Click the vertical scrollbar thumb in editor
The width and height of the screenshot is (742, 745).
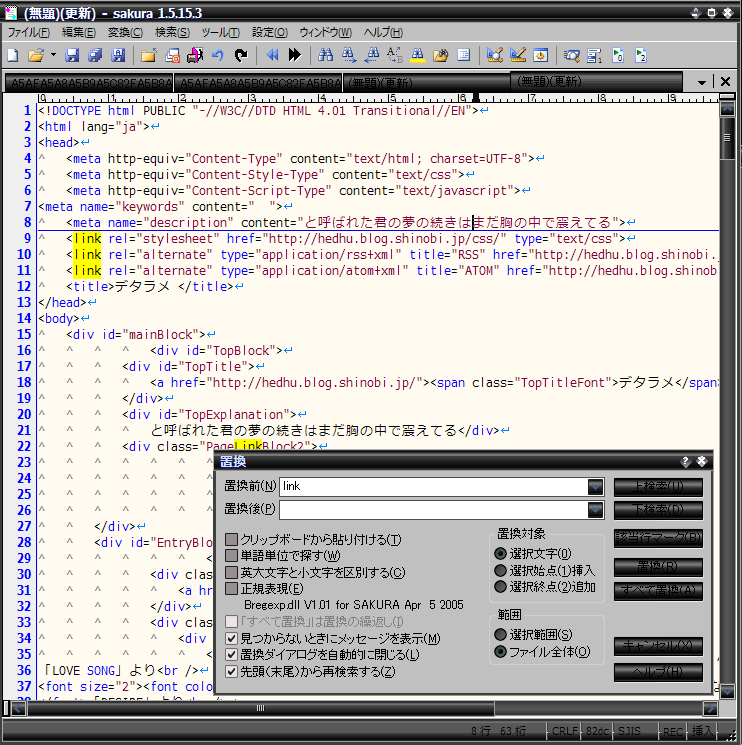[727, 138]
